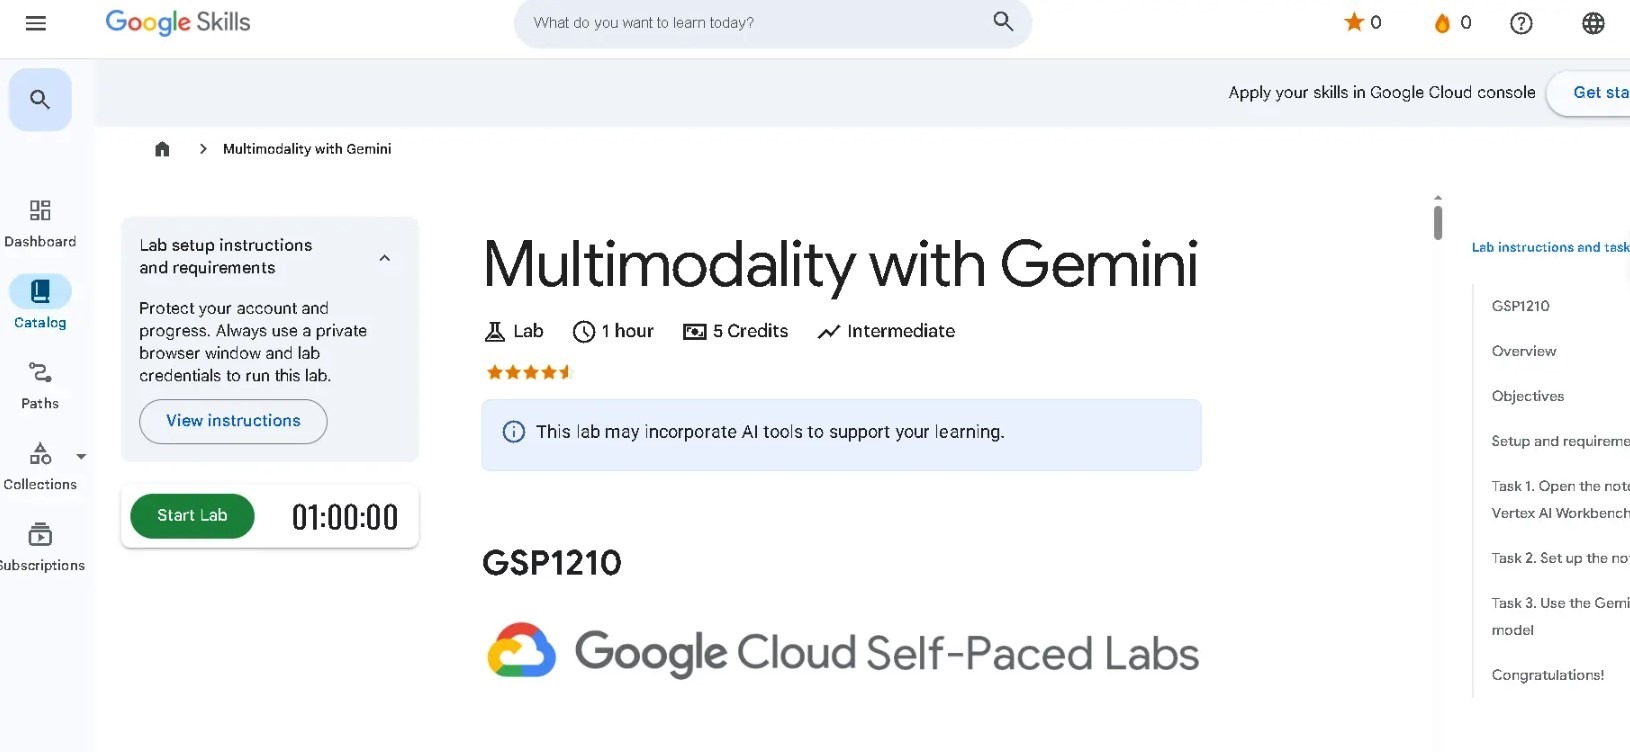Jump to Overview in lab outline
This screenshot has height=752, width=1630.
(1523, 351)
